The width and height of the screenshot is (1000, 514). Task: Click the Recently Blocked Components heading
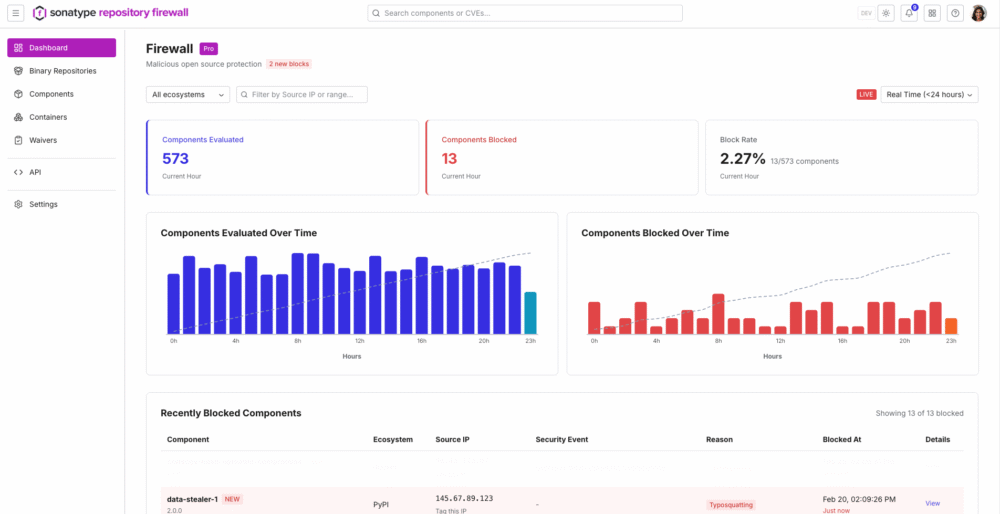[x=231, y=413]
